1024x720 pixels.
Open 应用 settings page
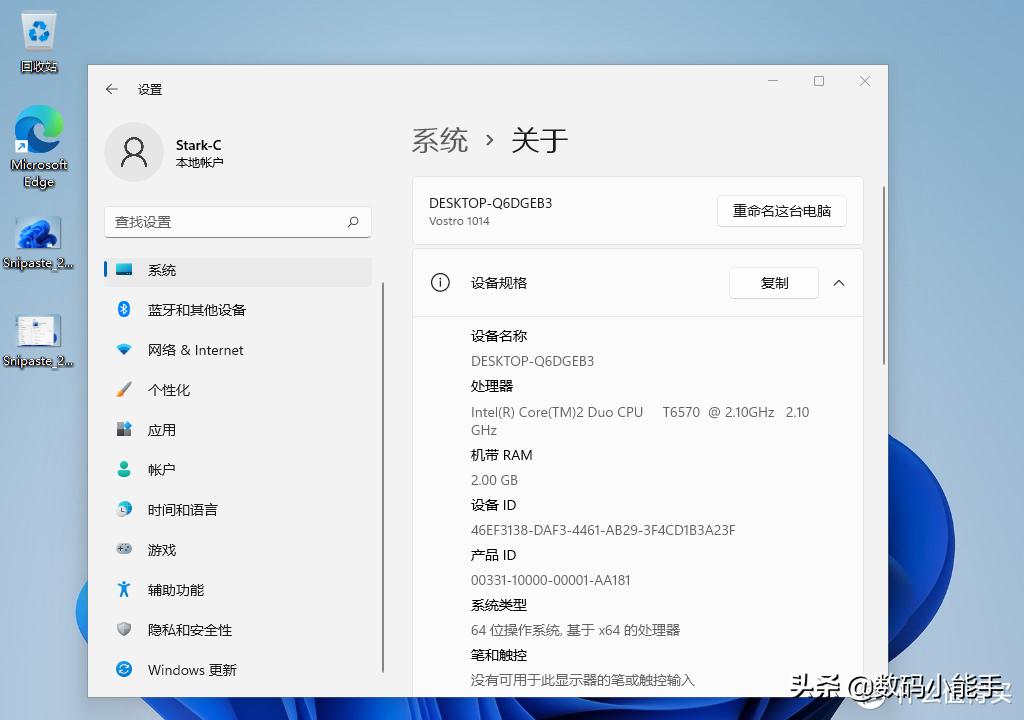tap(163, 430)
